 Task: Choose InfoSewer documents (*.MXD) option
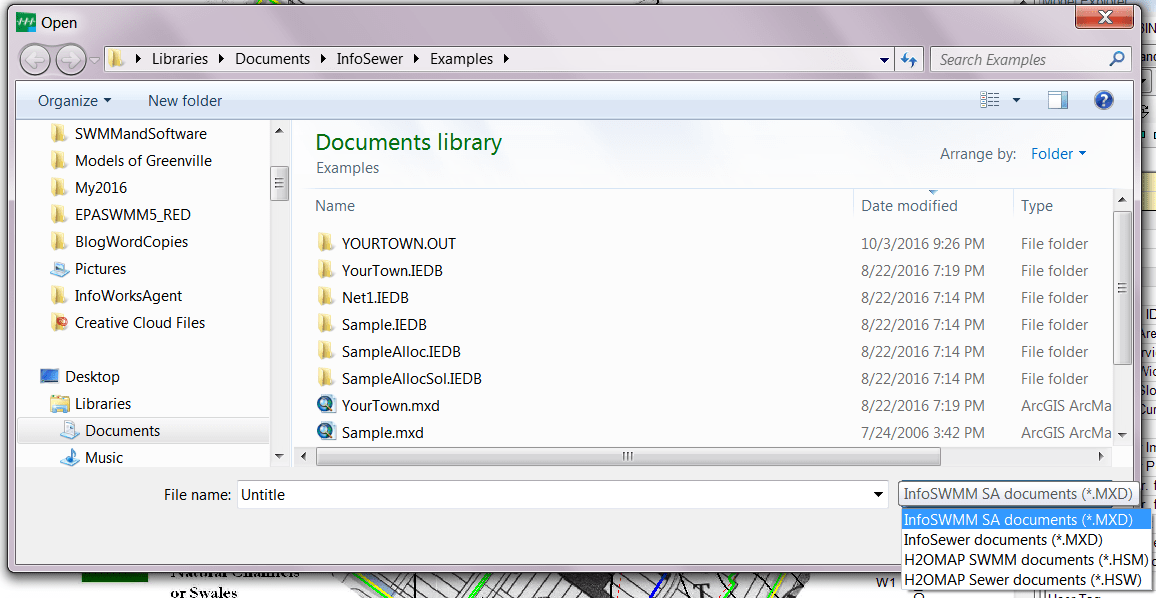1026,540
